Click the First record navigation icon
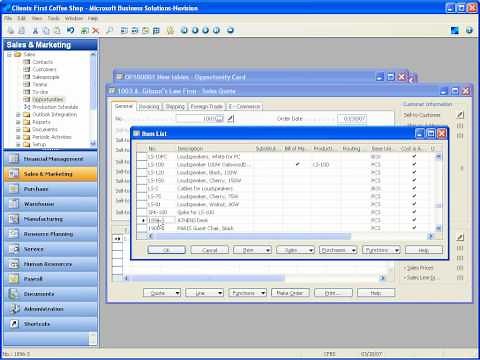480x360 pixels. coord(184,30)
